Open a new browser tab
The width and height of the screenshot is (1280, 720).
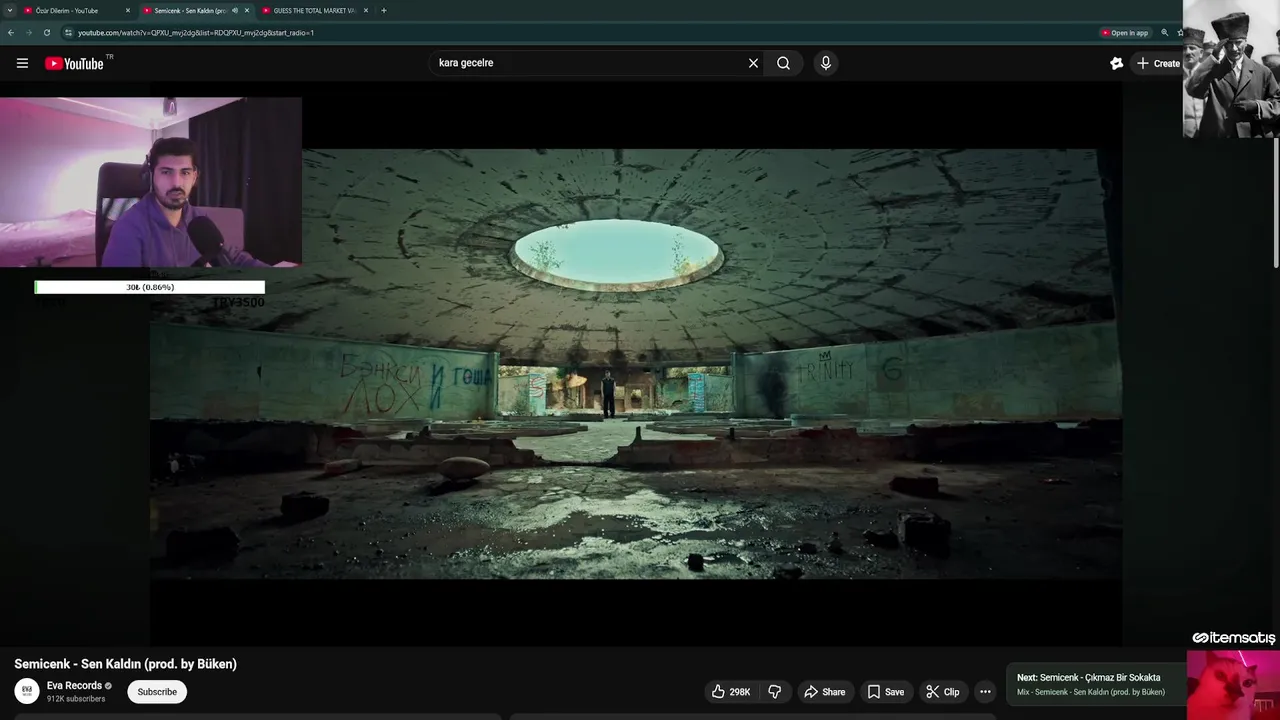[384, 11]
